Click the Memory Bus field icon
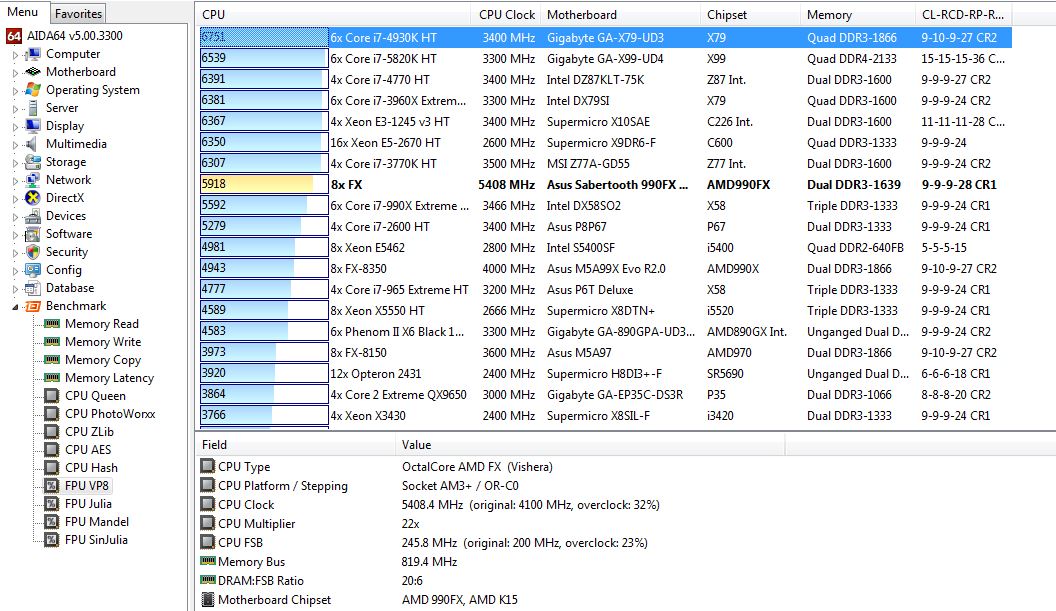 click(x=207, y=561)
